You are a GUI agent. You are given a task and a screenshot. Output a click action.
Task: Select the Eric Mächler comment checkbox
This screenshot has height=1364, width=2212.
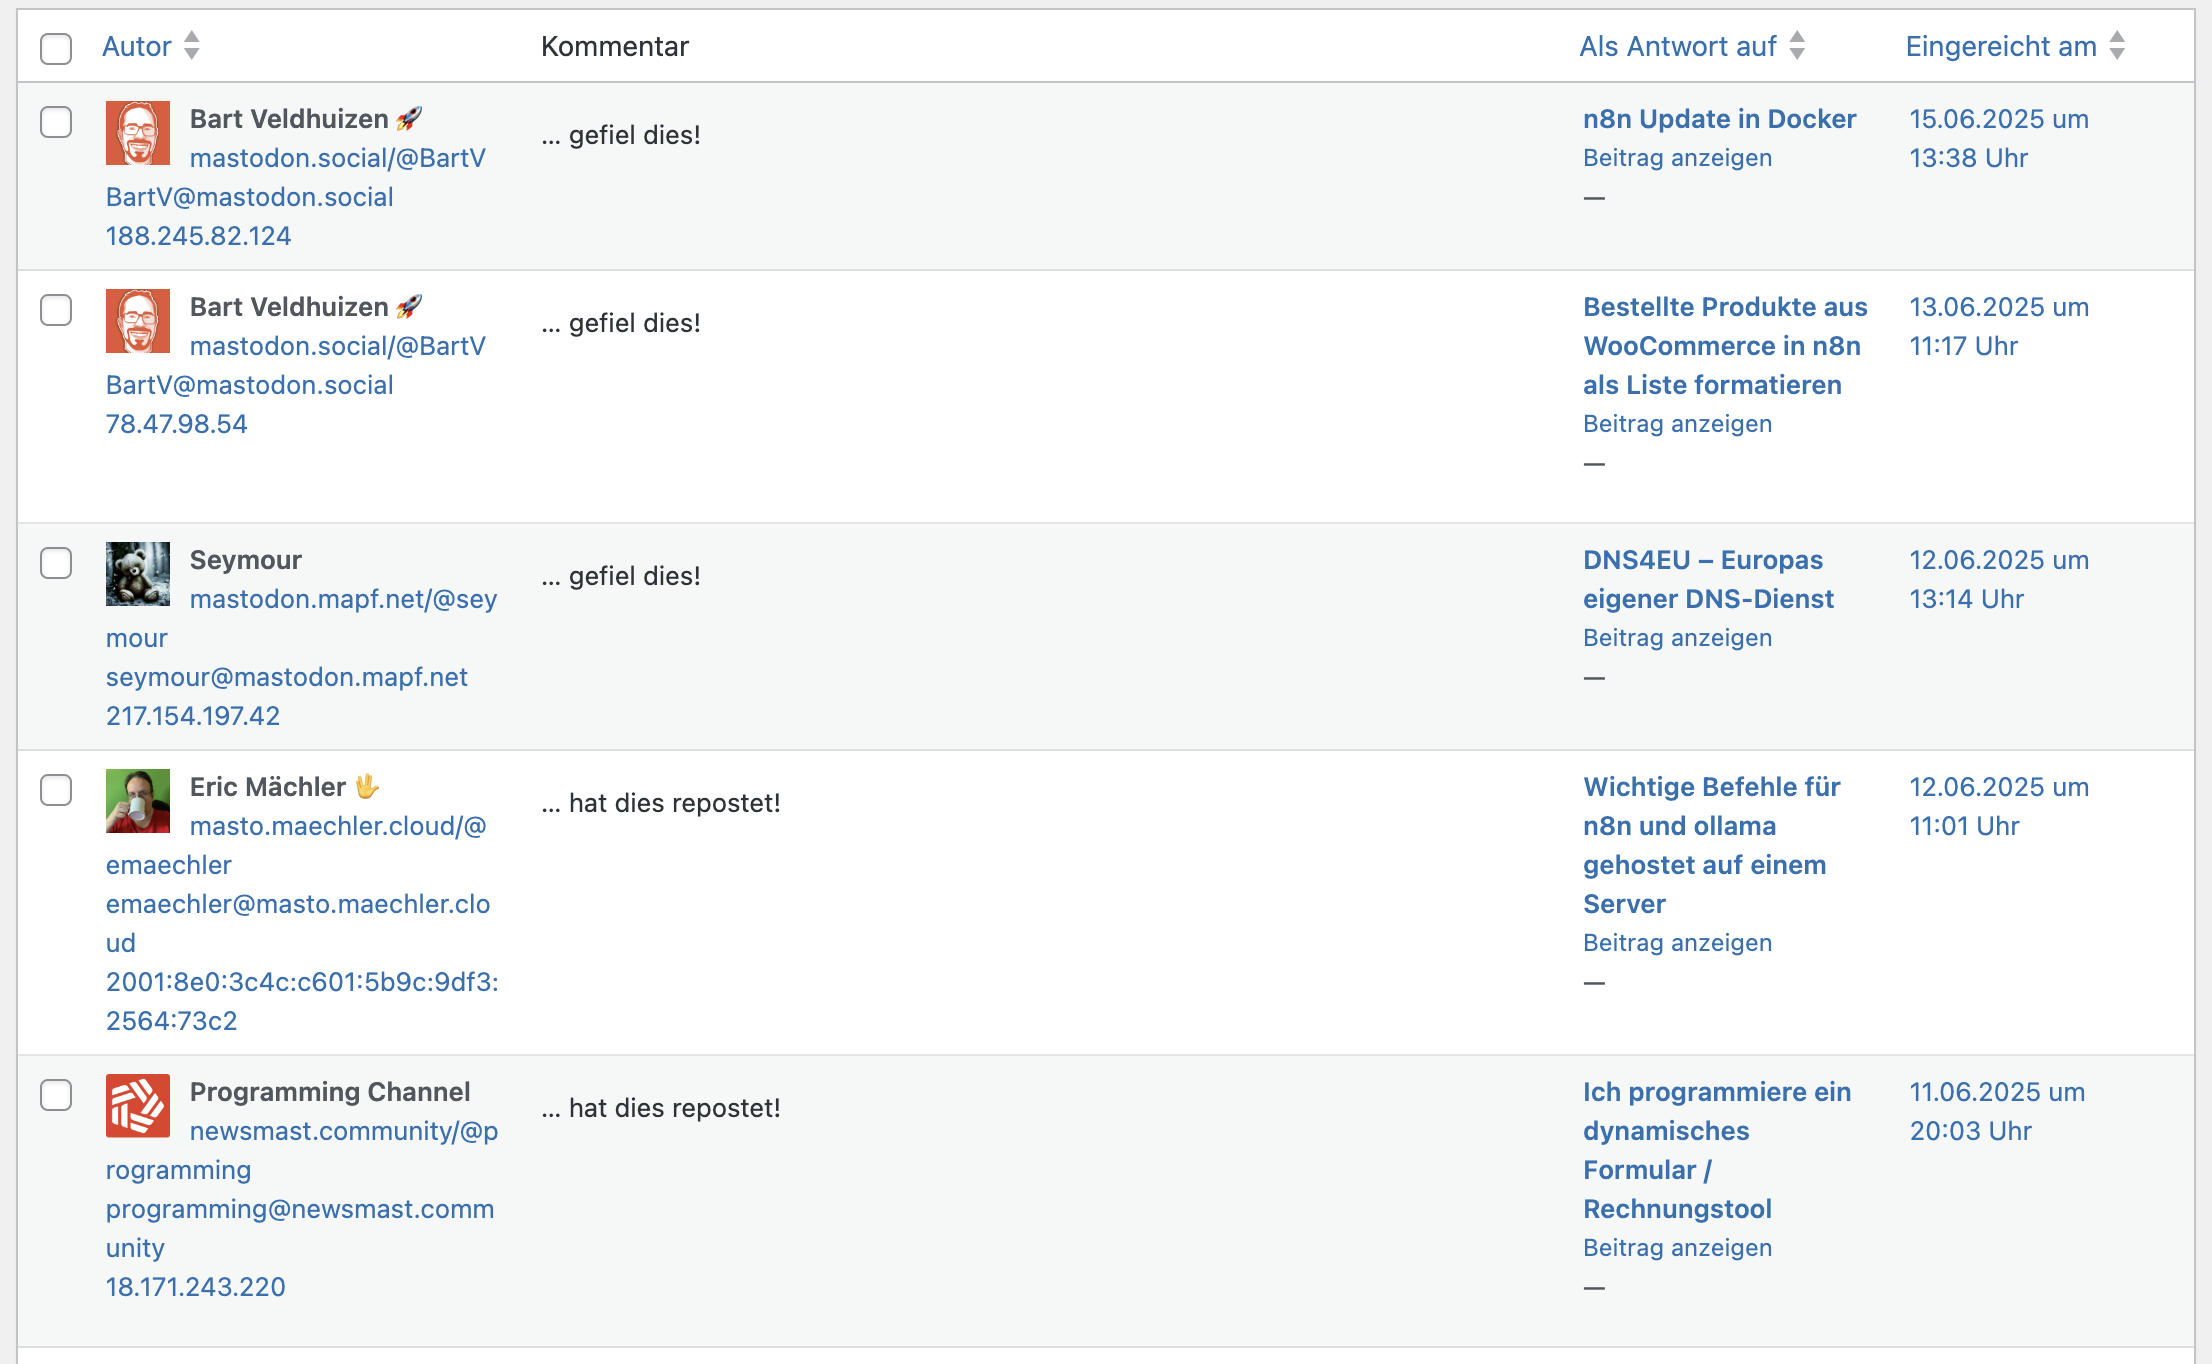point(56,790)
